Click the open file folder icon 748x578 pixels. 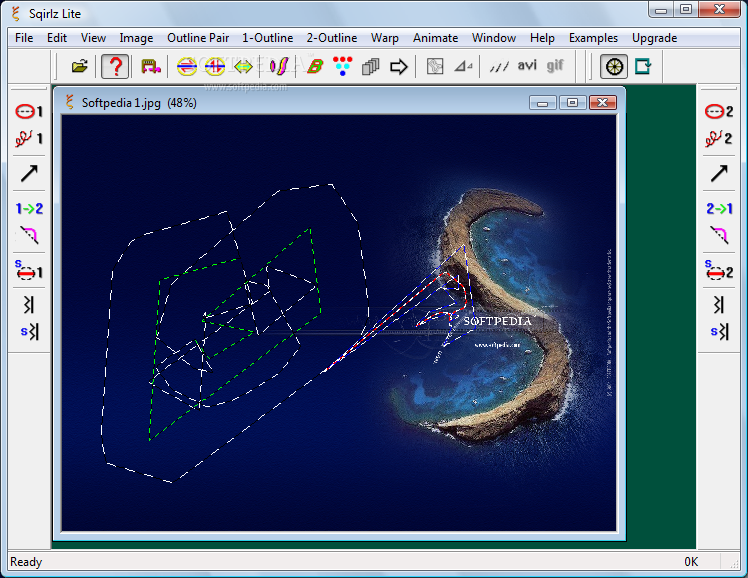pyautogui.click(x=80, y=66)
